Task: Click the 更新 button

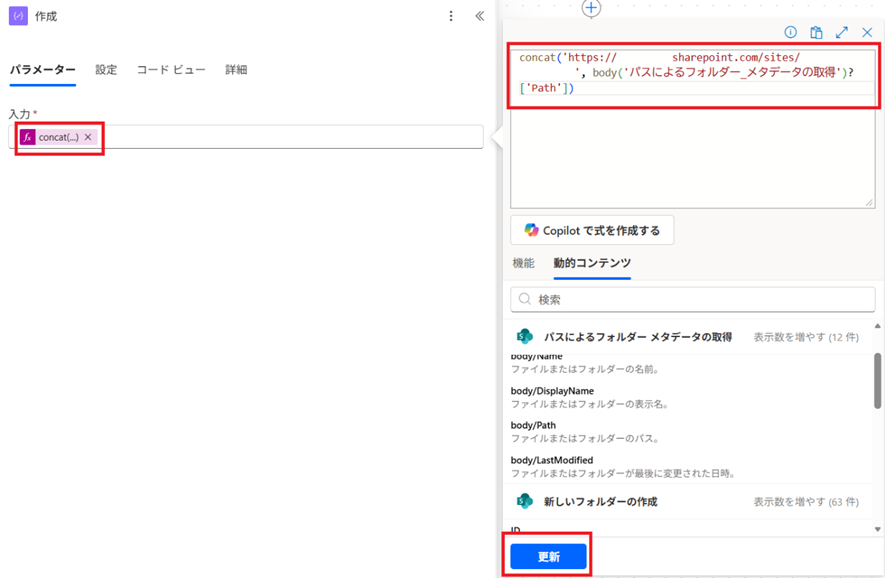Action: pos(548,557)
